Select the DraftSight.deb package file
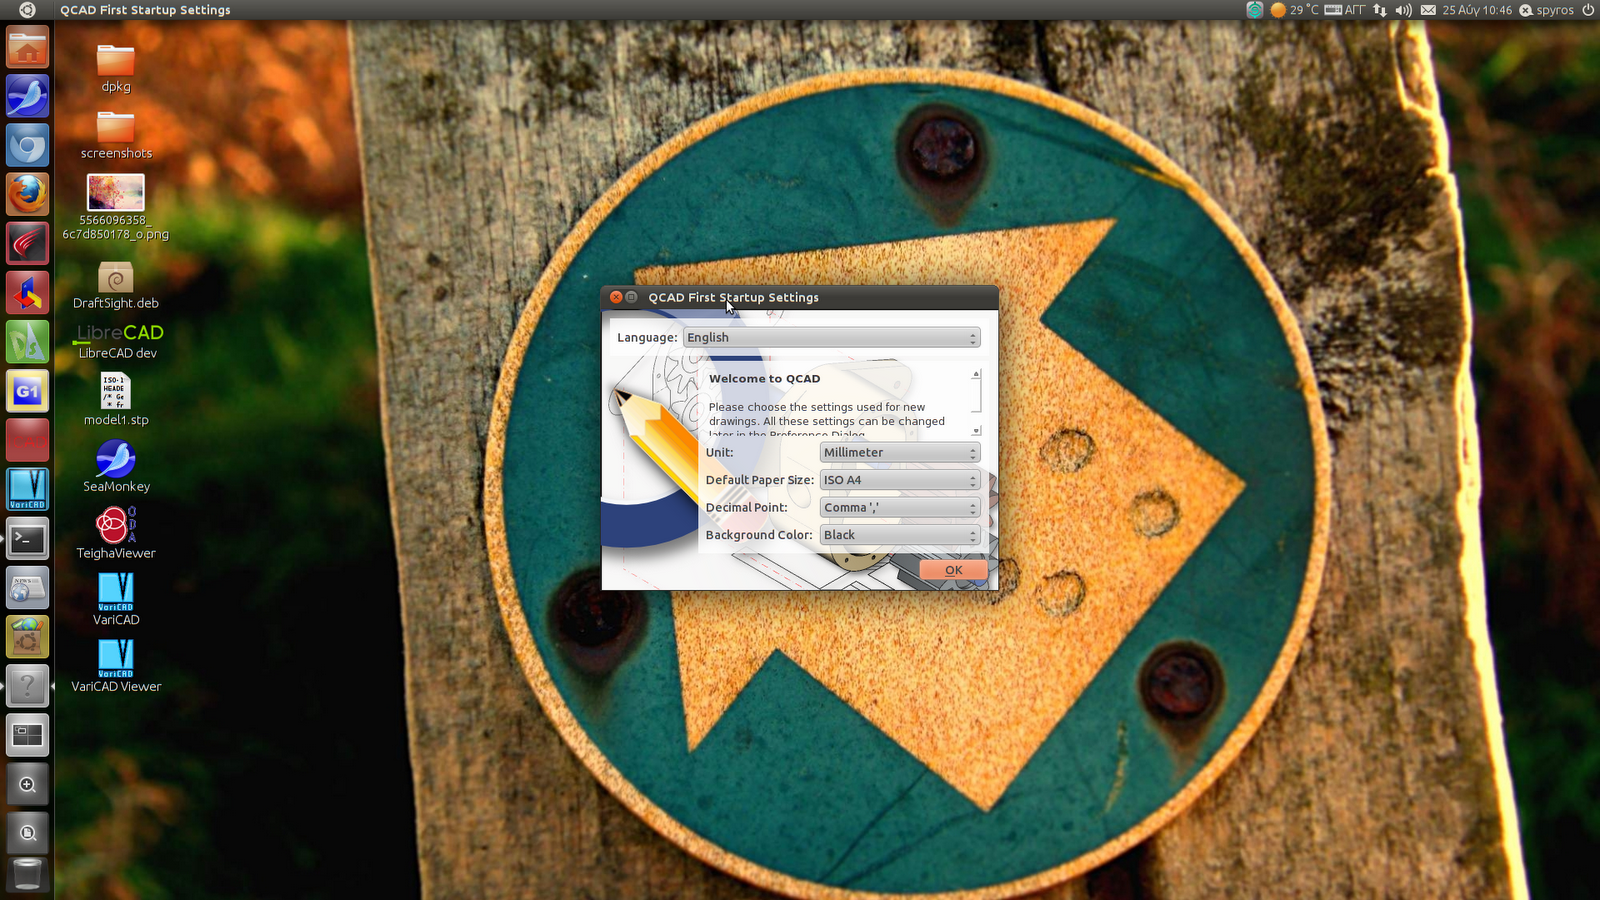Viewport: 1600px width, 900px height. (116, 285)
